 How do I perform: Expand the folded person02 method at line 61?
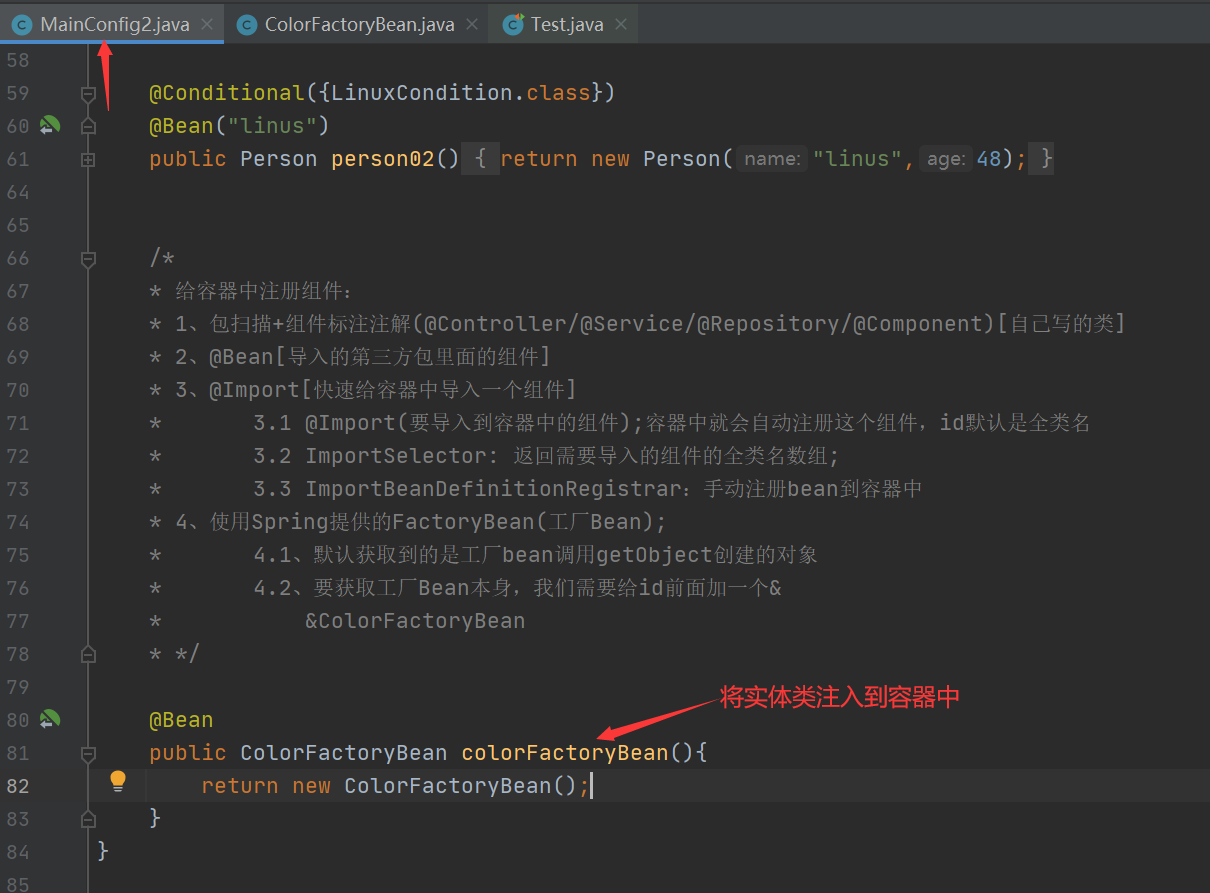click(88, 159)
